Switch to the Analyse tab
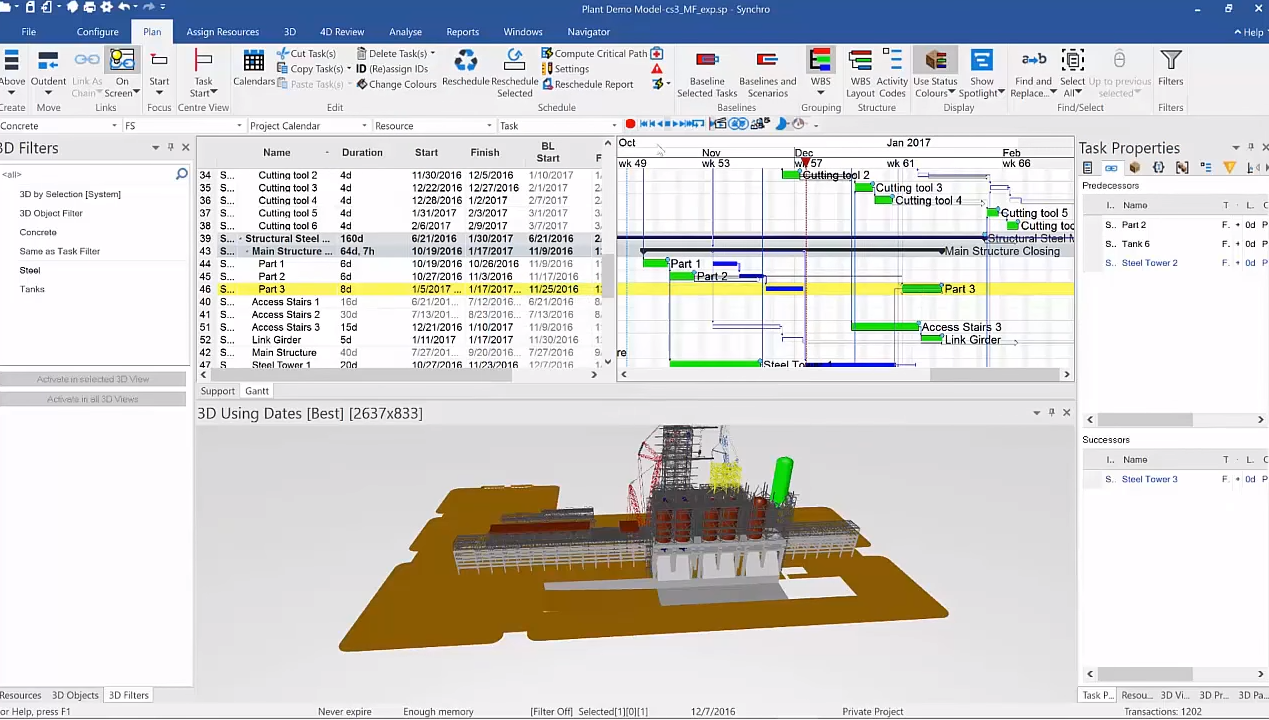Image resolution: width=1269 pixels, height=720 pixels. 405,32
